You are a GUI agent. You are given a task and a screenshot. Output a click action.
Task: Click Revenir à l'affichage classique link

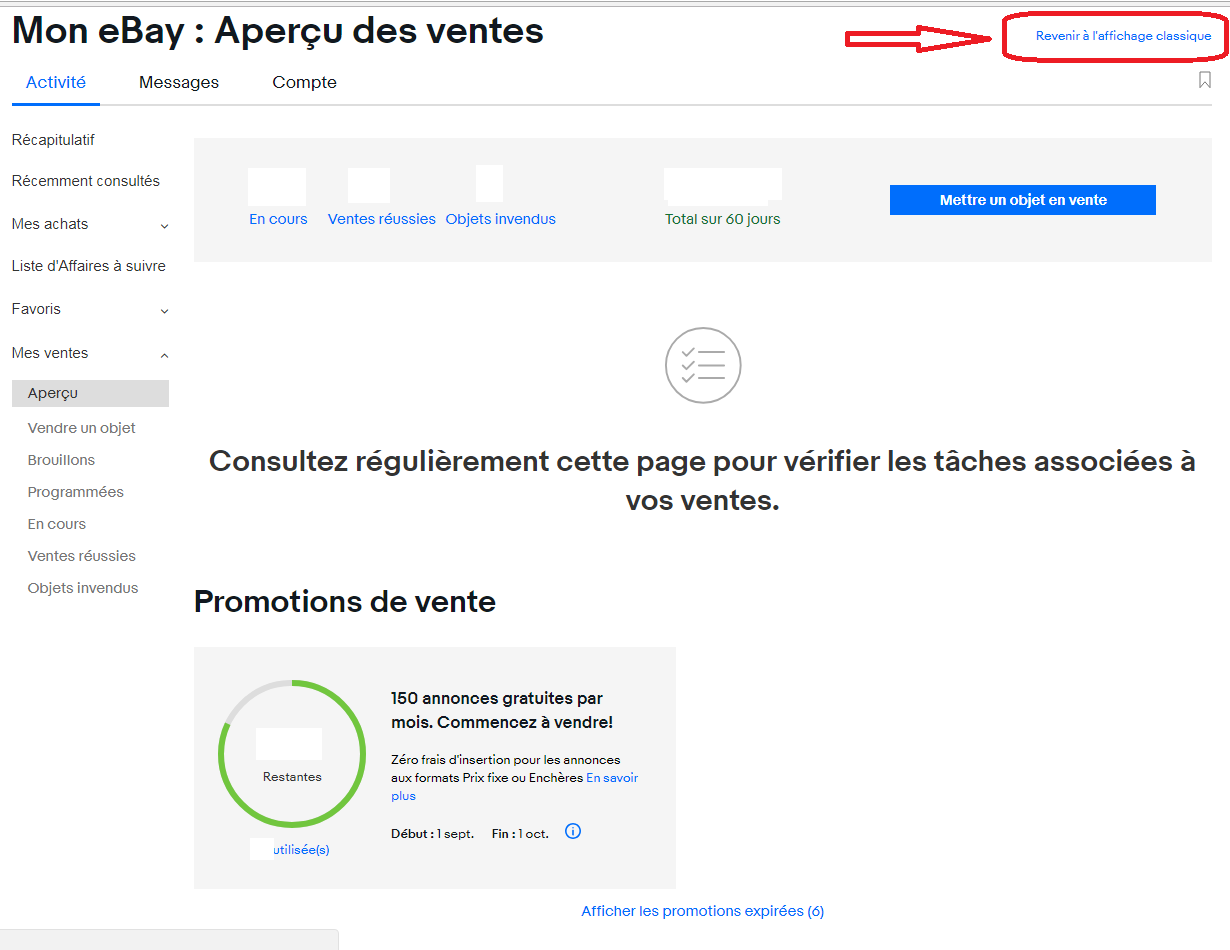(1123, 36)
